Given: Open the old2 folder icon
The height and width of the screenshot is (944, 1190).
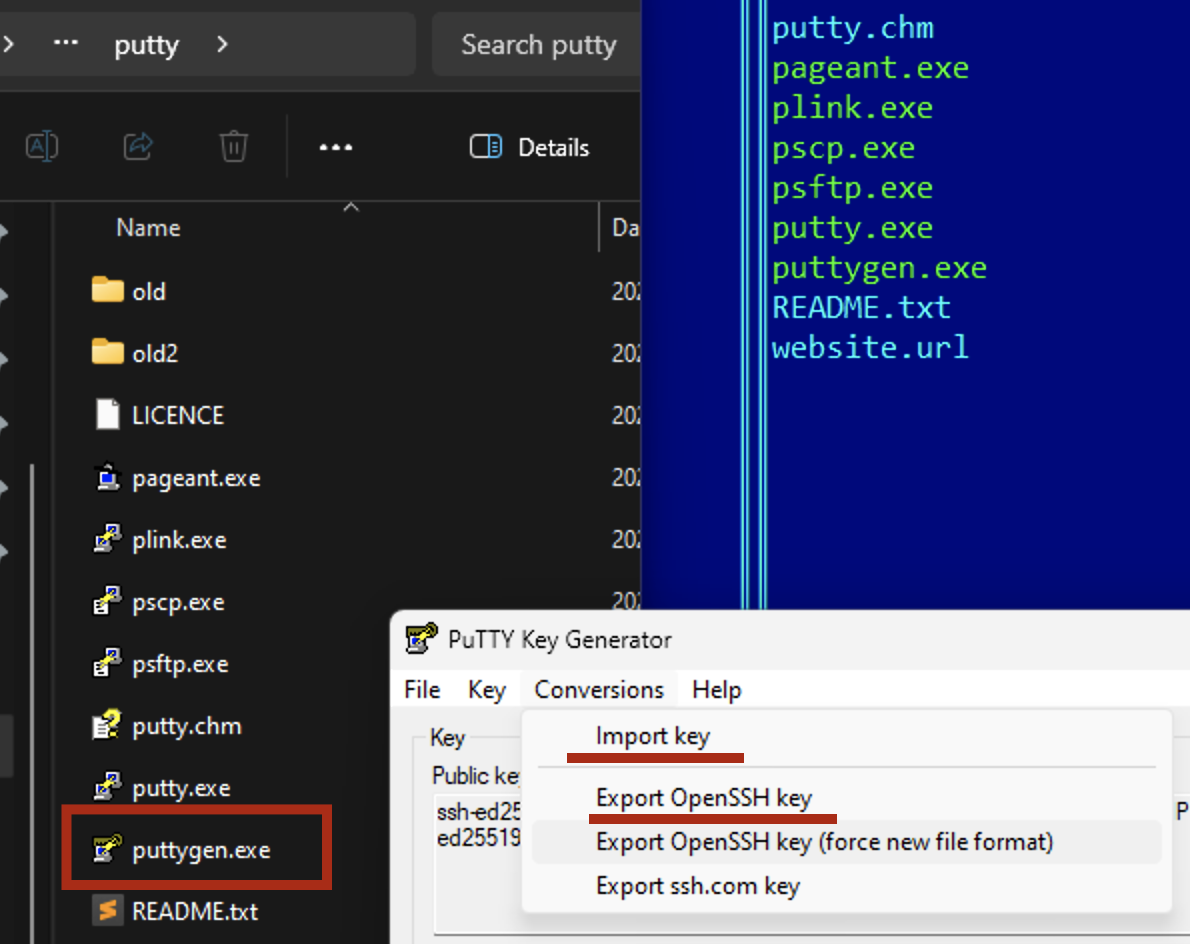Looking at the screenshot, I should [x=107, y=353].
